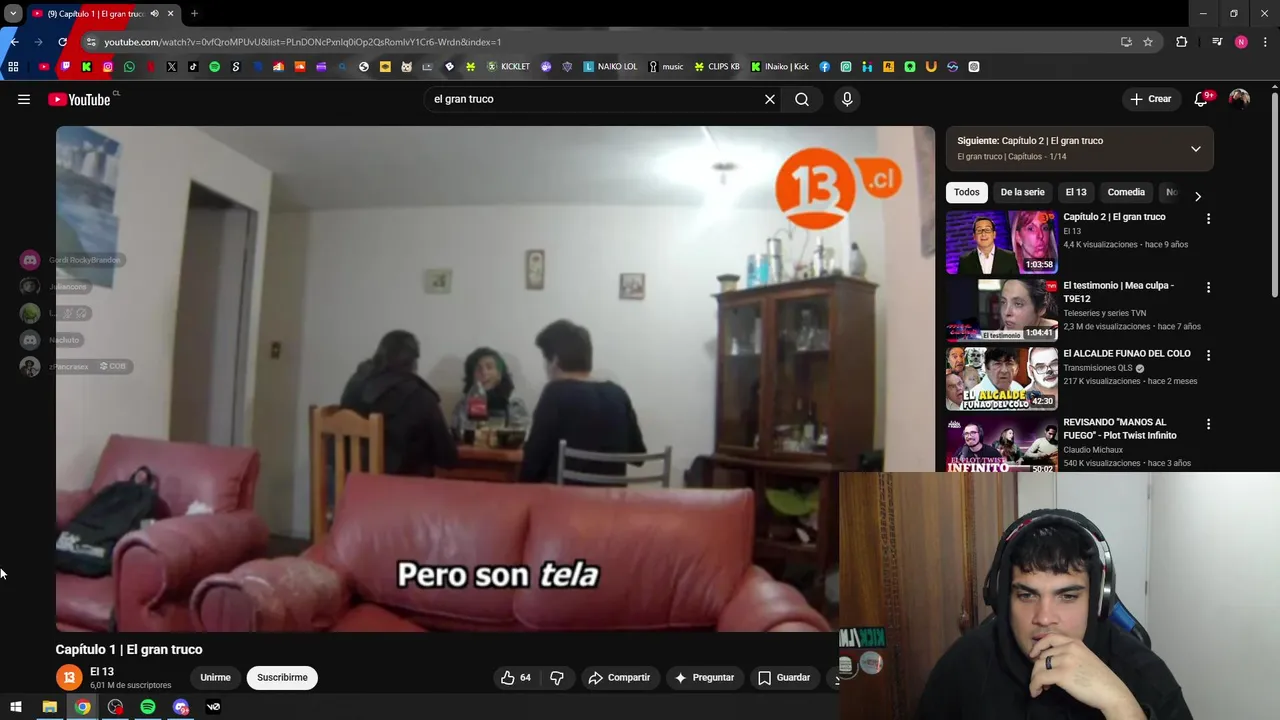Reload the page in Chrome
The height and width of the screenshot is (720, 1280).
pyautogui.click(x=62, y=42)
